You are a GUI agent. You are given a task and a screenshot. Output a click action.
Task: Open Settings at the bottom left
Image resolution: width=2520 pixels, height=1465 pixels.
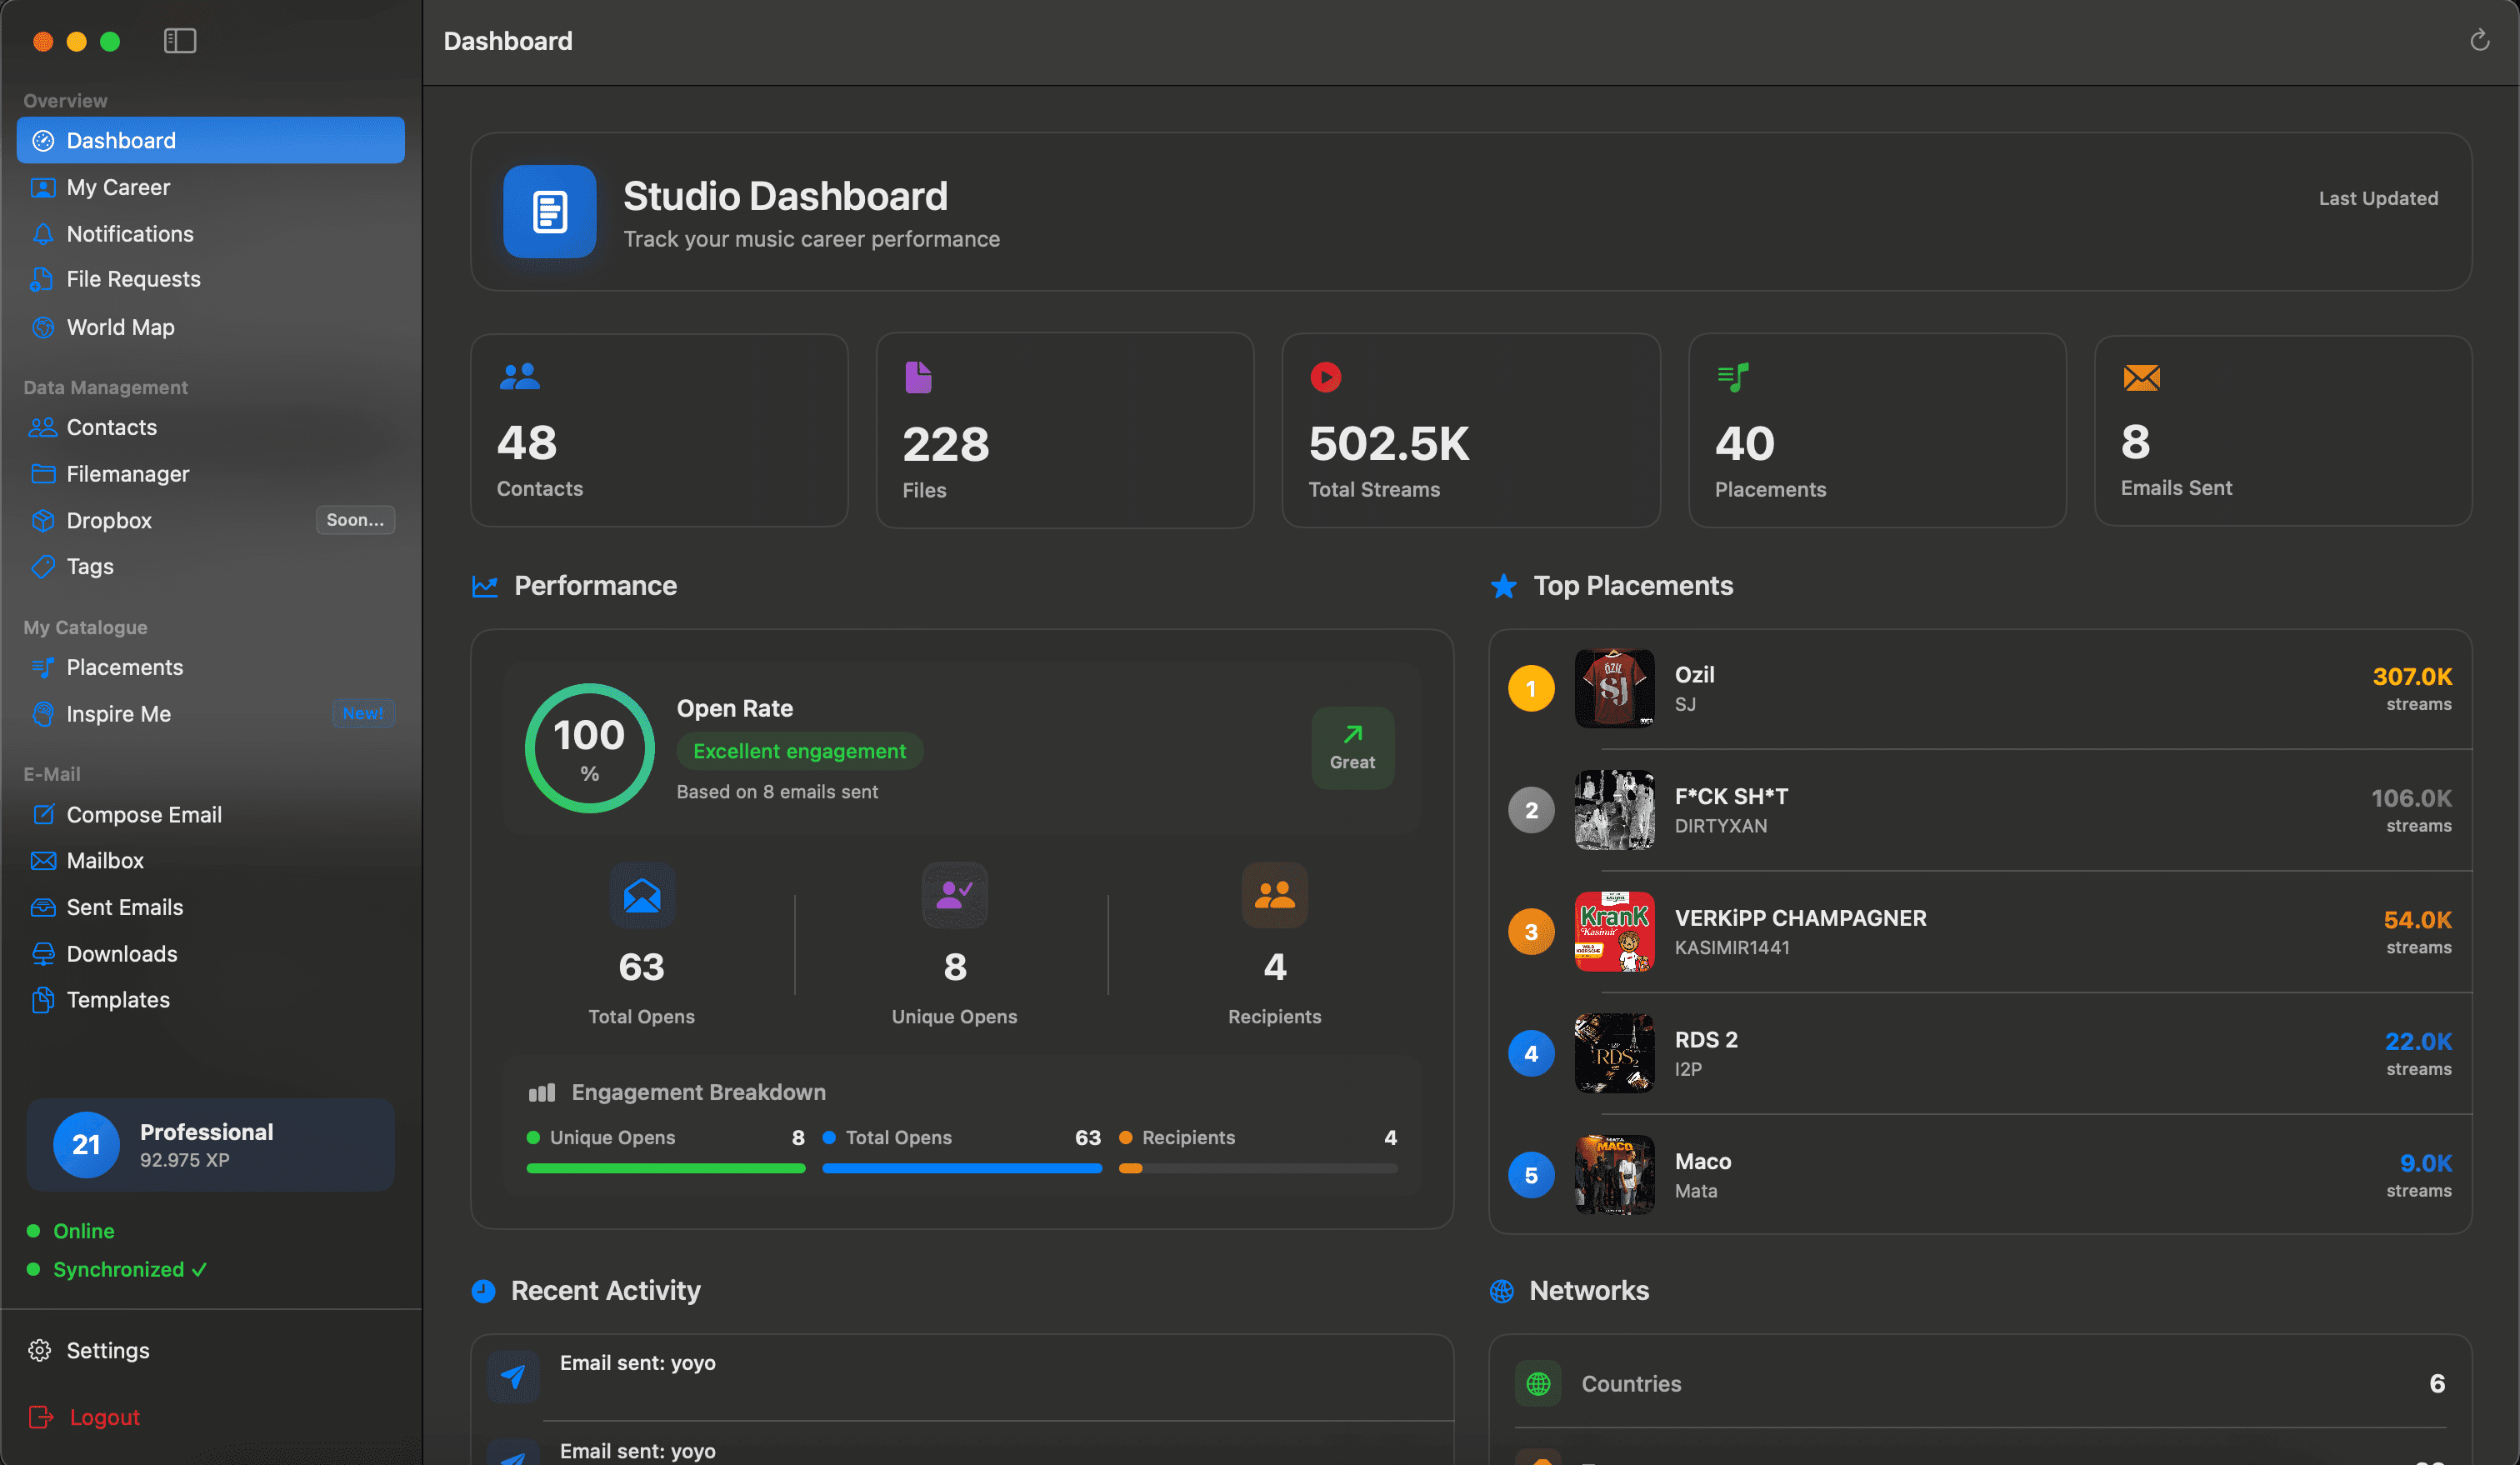tap(108, 1349)
